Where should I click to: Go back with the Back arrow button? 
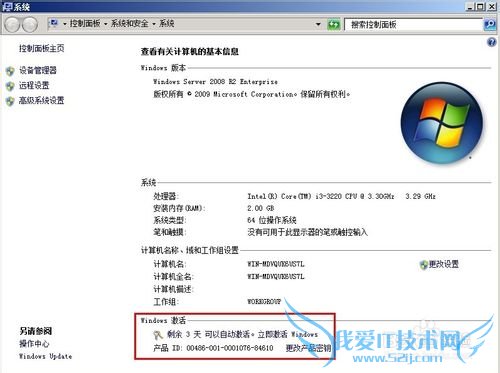[12, 24]
